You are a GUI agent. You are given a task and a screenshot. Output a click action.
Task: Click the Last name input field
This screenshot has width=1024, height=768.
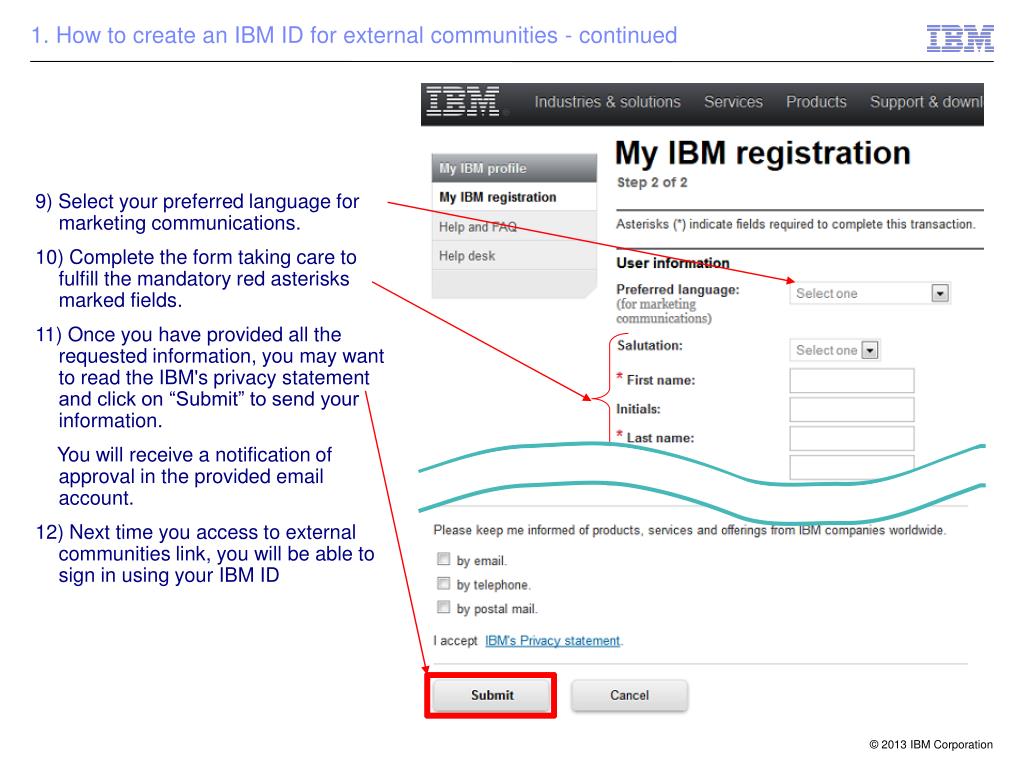pos(852,438)
